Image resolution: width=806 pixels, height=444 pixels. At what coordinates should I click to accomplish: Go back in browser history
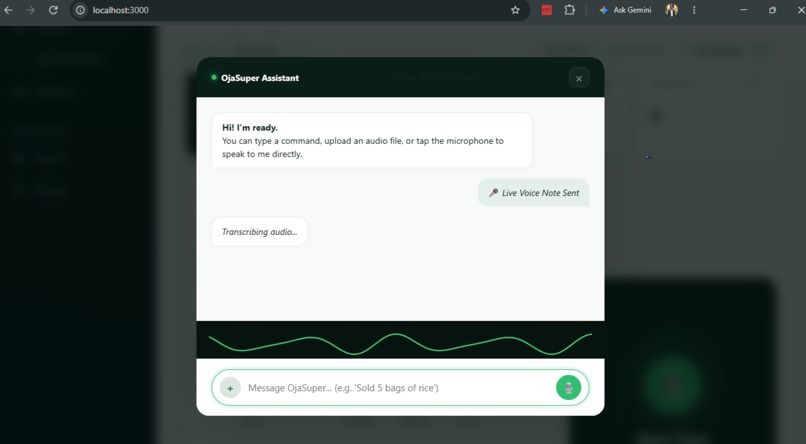(x=8, y=10)
